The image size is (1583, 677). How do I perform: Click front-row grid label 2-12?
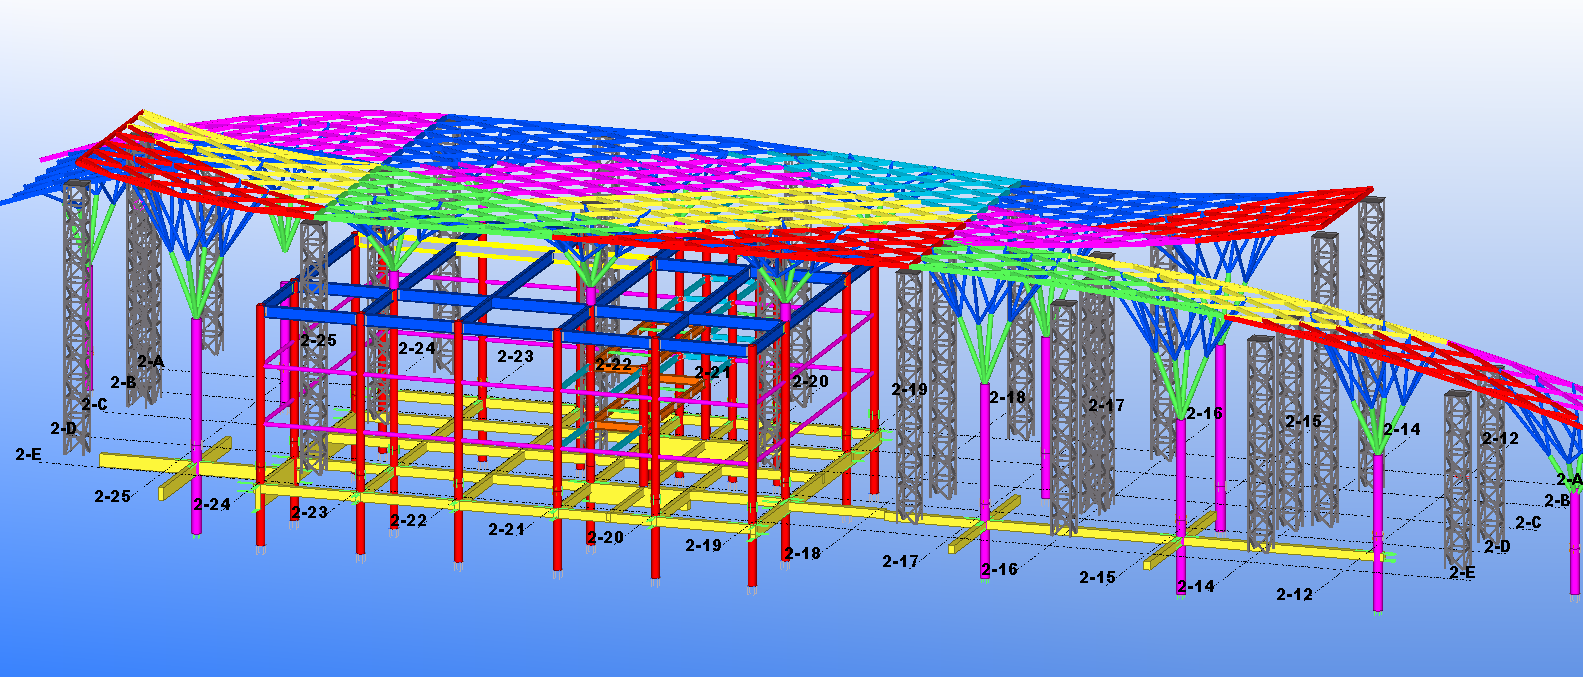coord(1294,594)
